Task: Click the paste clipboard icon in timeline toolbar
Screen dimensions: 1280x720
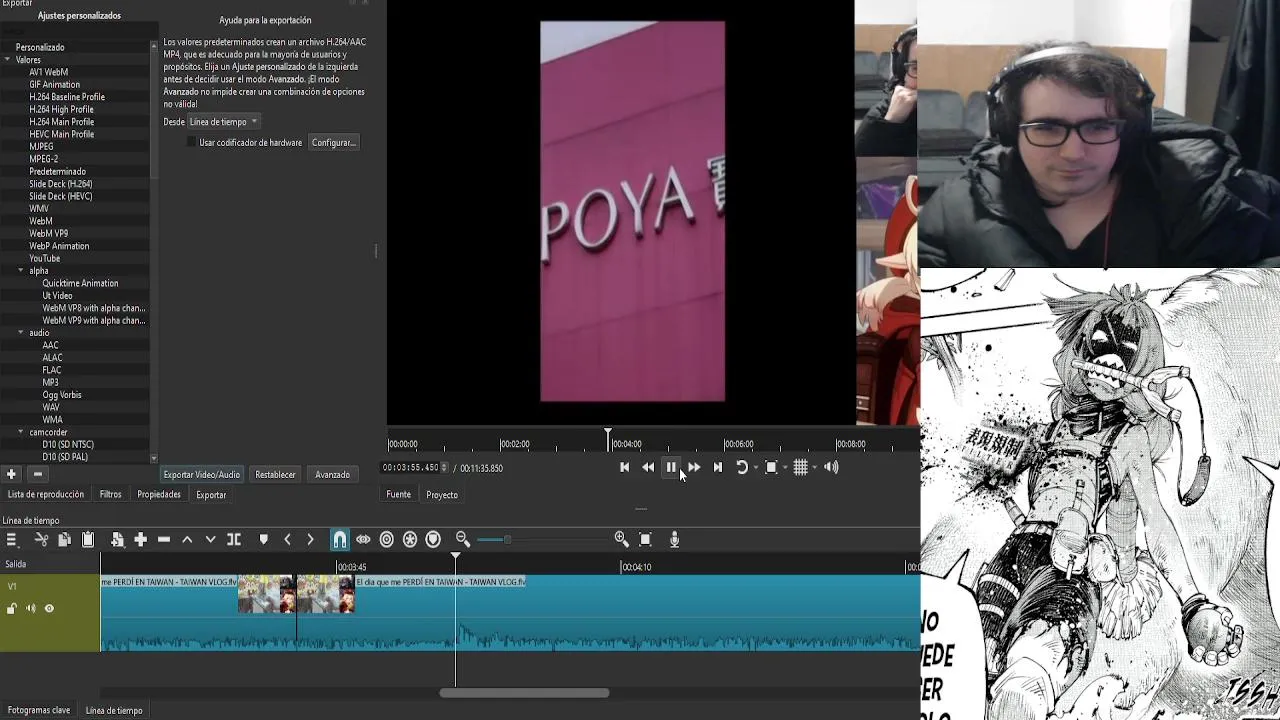Action: 88,540
